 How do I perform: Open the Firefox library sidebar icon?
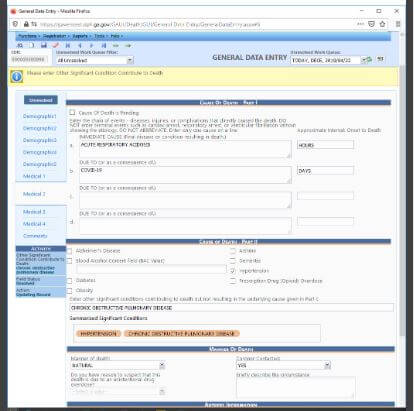[398, 24]
